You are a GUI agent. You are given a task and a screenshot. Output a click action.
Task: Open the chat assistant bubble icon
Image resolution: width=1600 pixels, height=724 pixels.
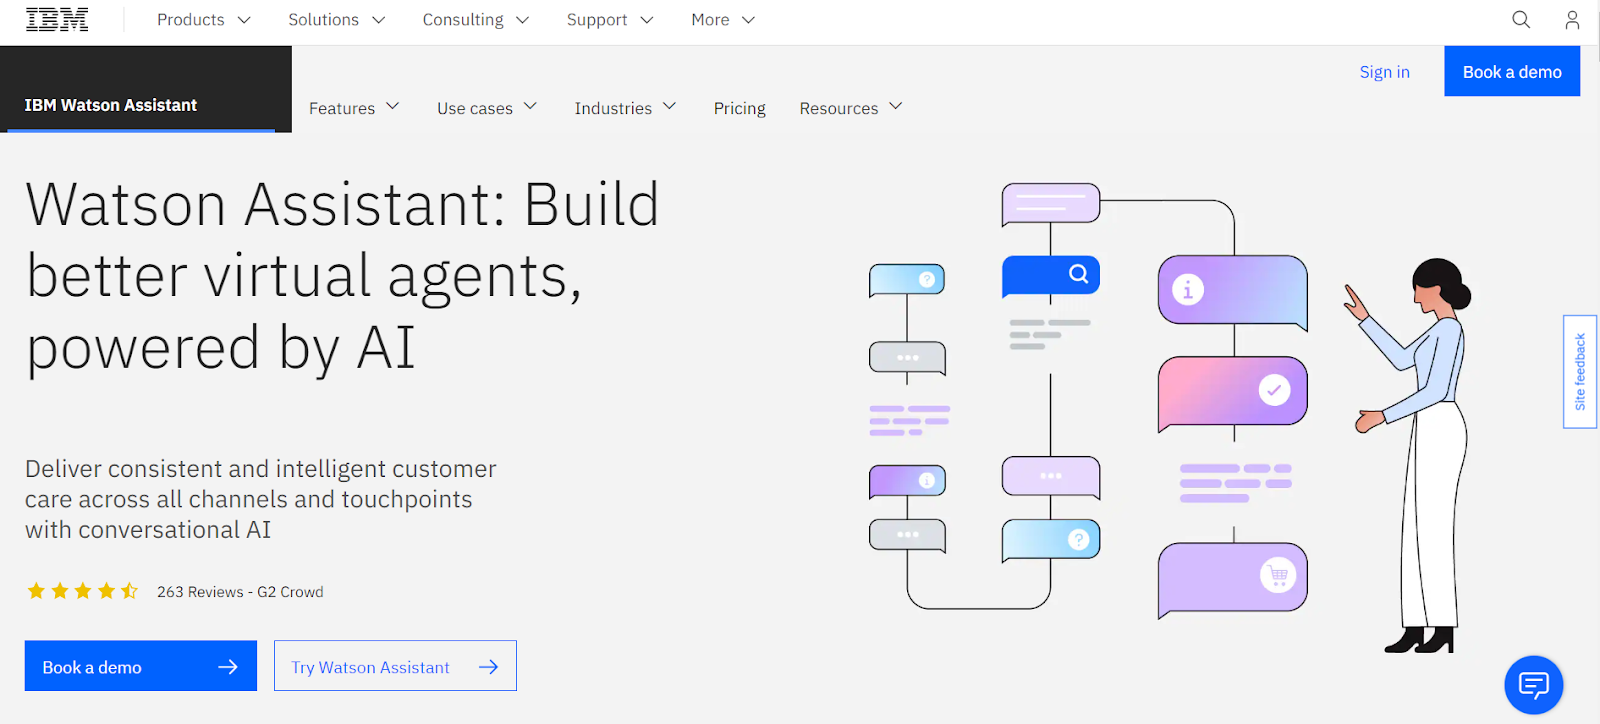coord(1533,685)
